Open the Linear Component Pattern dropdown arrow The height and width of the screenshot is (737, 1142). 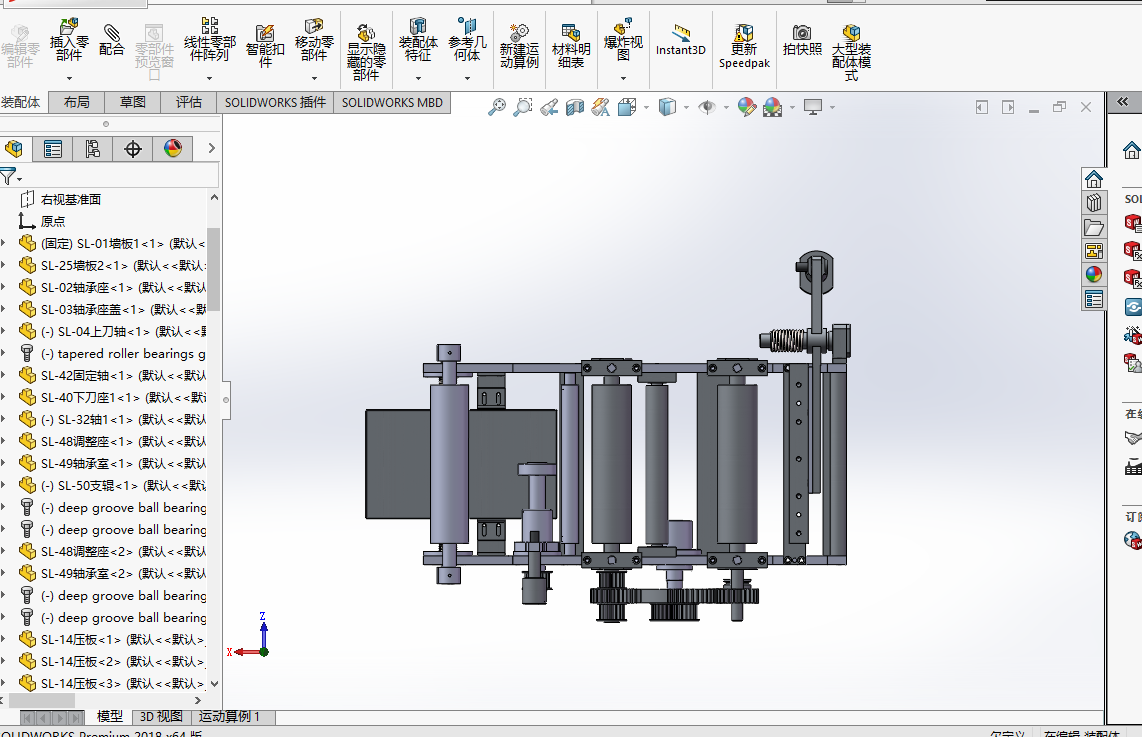[209, 78]
